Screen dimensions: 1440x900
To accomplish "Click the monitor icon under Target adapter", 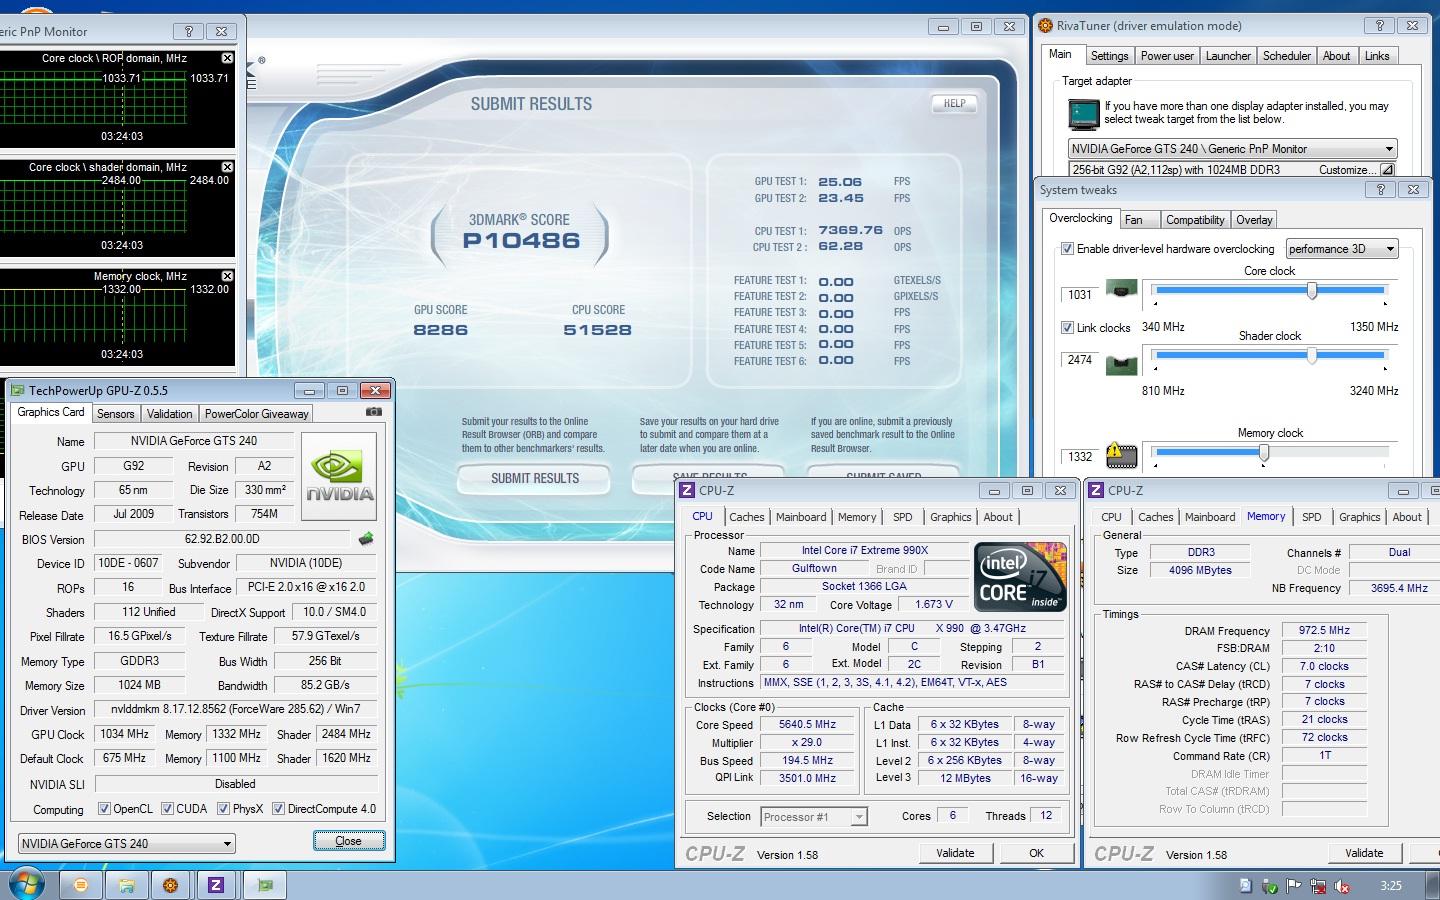I will [x=1083, y=114].
